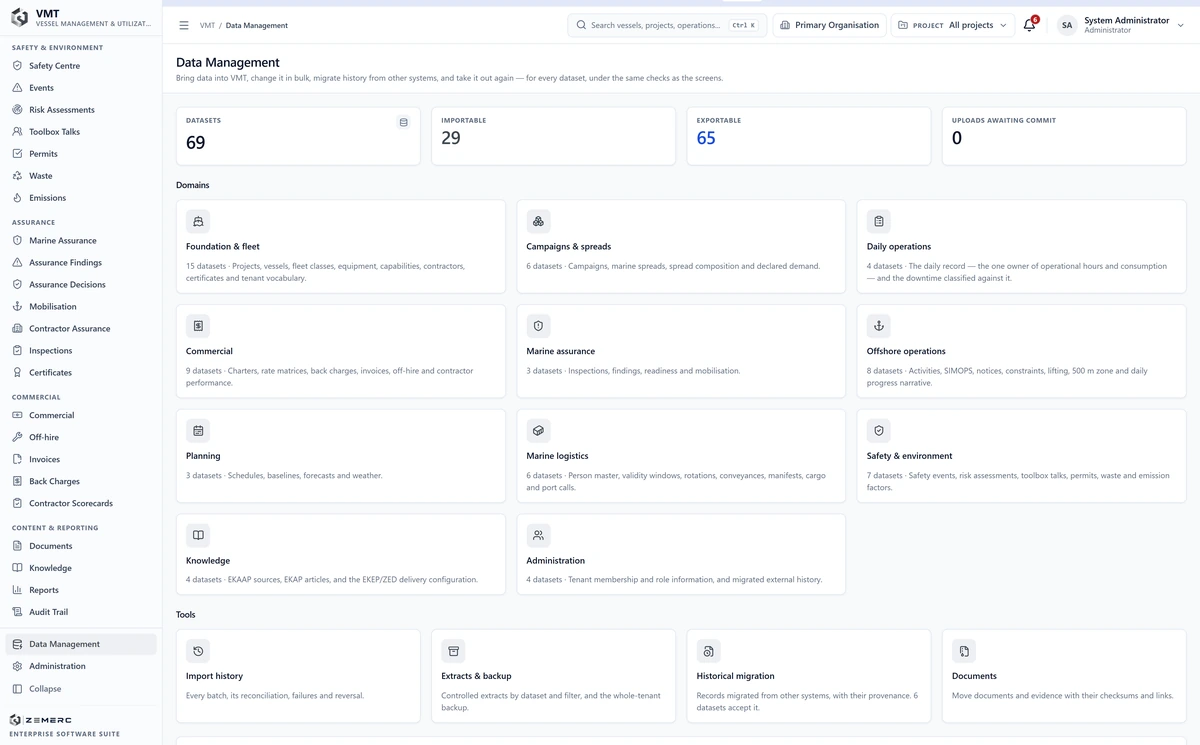Click the Campaigns & spreads icon
Screen dimensions: 1200x745
click(538, 222)
